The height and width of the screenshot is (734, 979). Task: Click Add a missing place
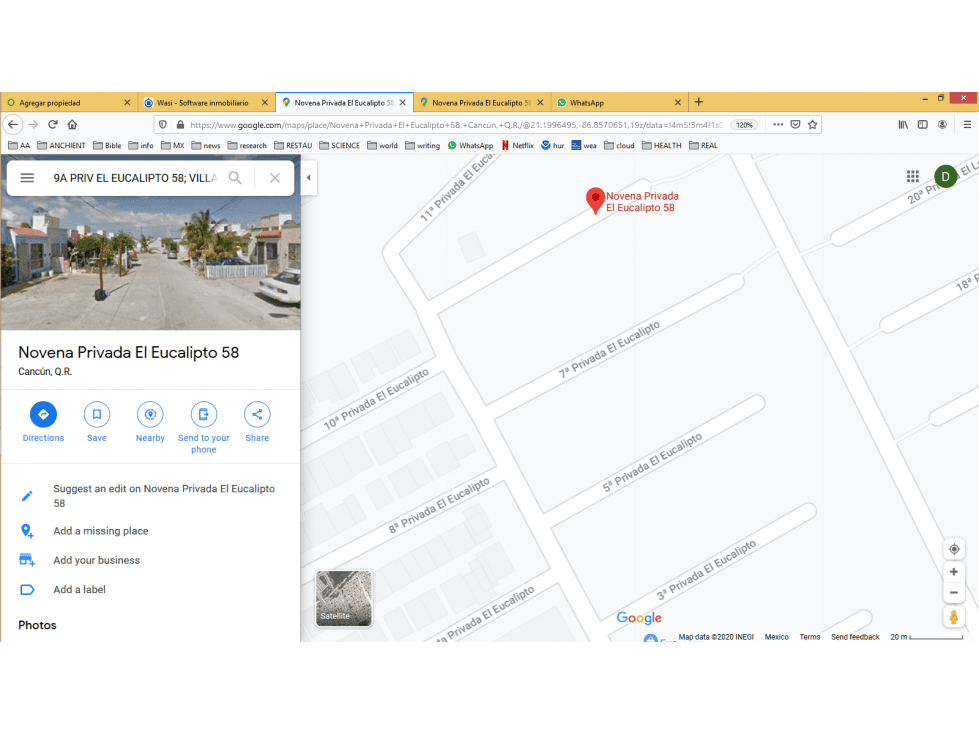pyautogui.click(x=101, y=531)
